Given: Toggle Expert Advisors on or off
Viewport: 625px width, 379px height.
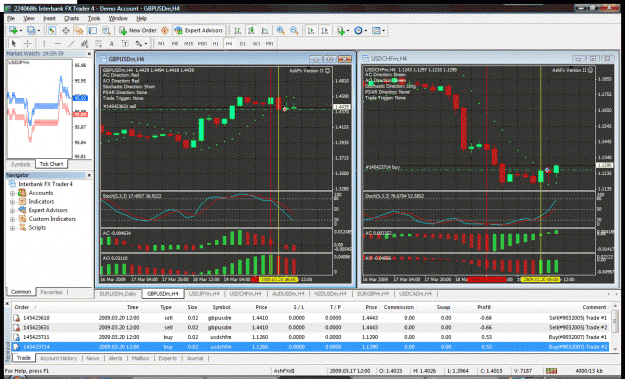Looking at the screenshot, I should point(199,30).
